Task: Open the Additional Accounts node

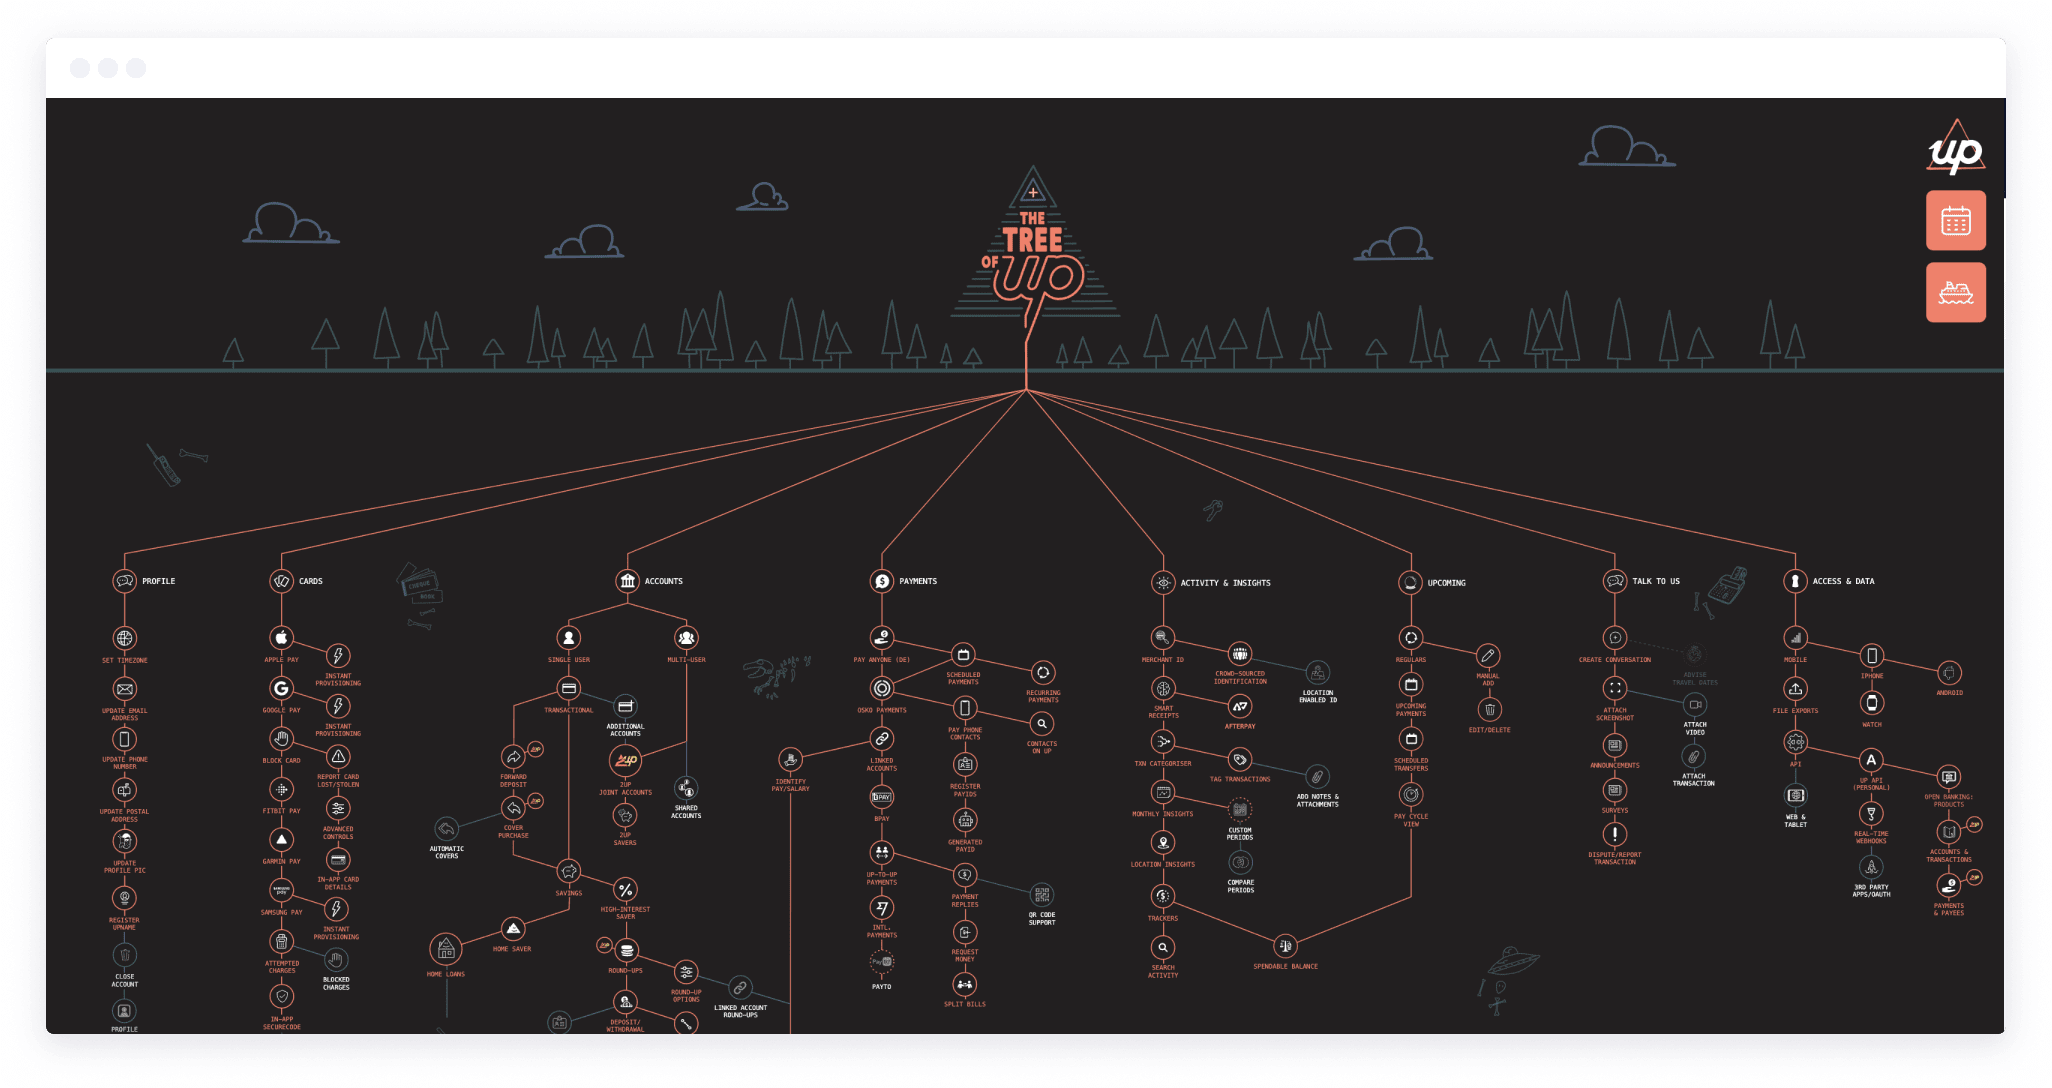Action: [x=625, y=707]
